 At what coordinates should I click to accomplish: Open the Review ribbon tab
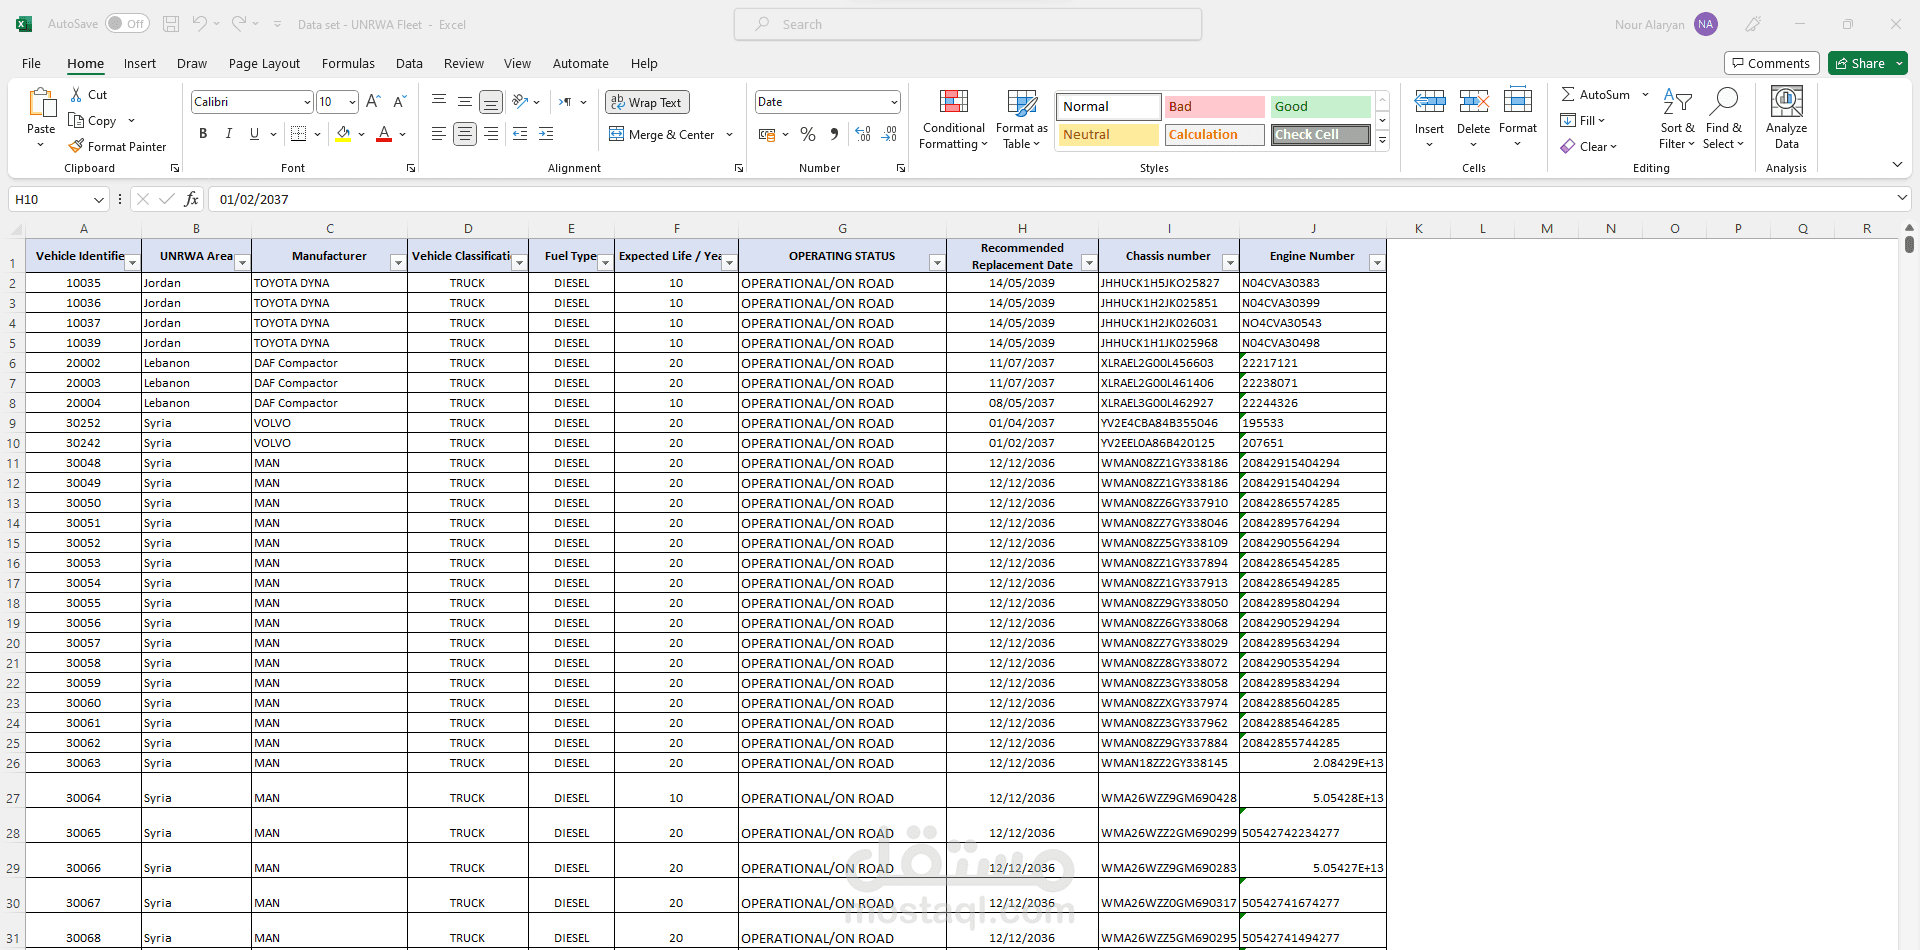point(463,63)
